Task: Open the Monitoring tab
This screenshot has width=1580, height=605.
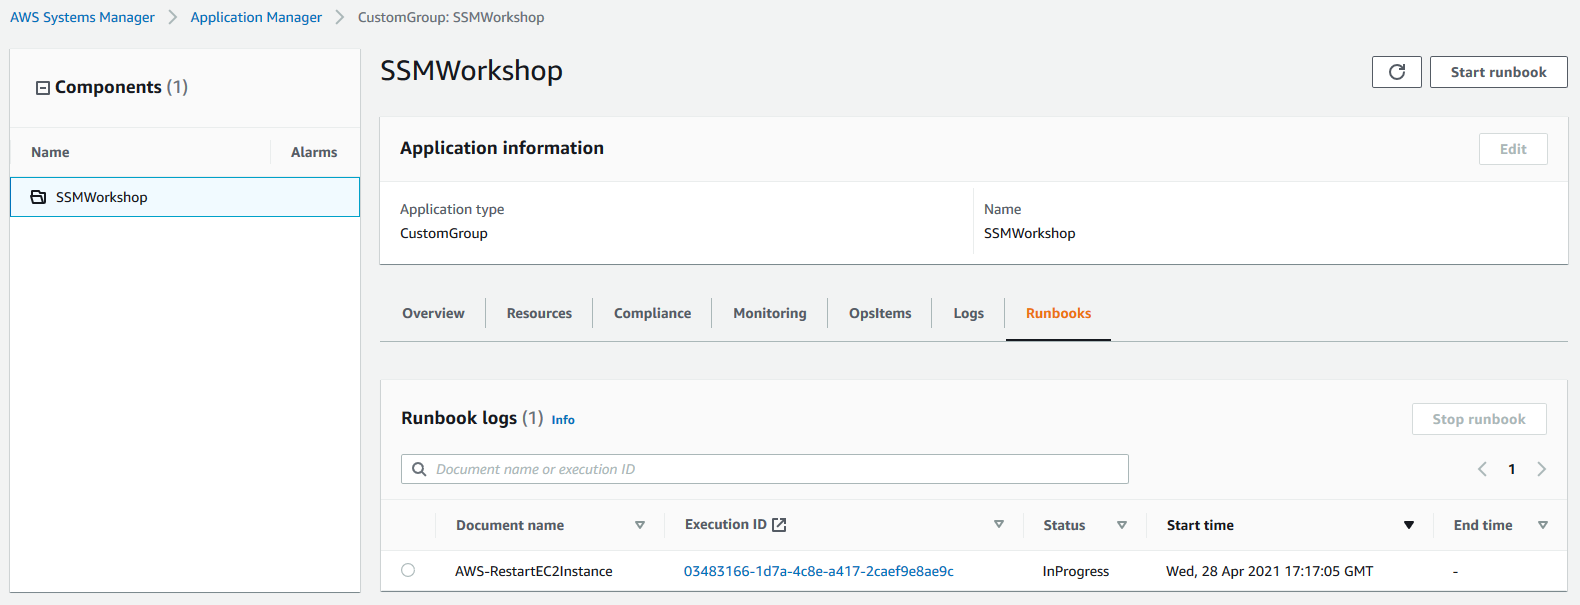Action: click(x=770, y=313)
